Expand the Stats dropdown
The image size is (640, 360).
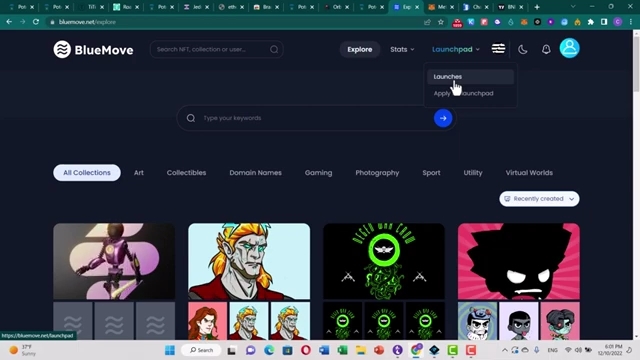point(402,49)
